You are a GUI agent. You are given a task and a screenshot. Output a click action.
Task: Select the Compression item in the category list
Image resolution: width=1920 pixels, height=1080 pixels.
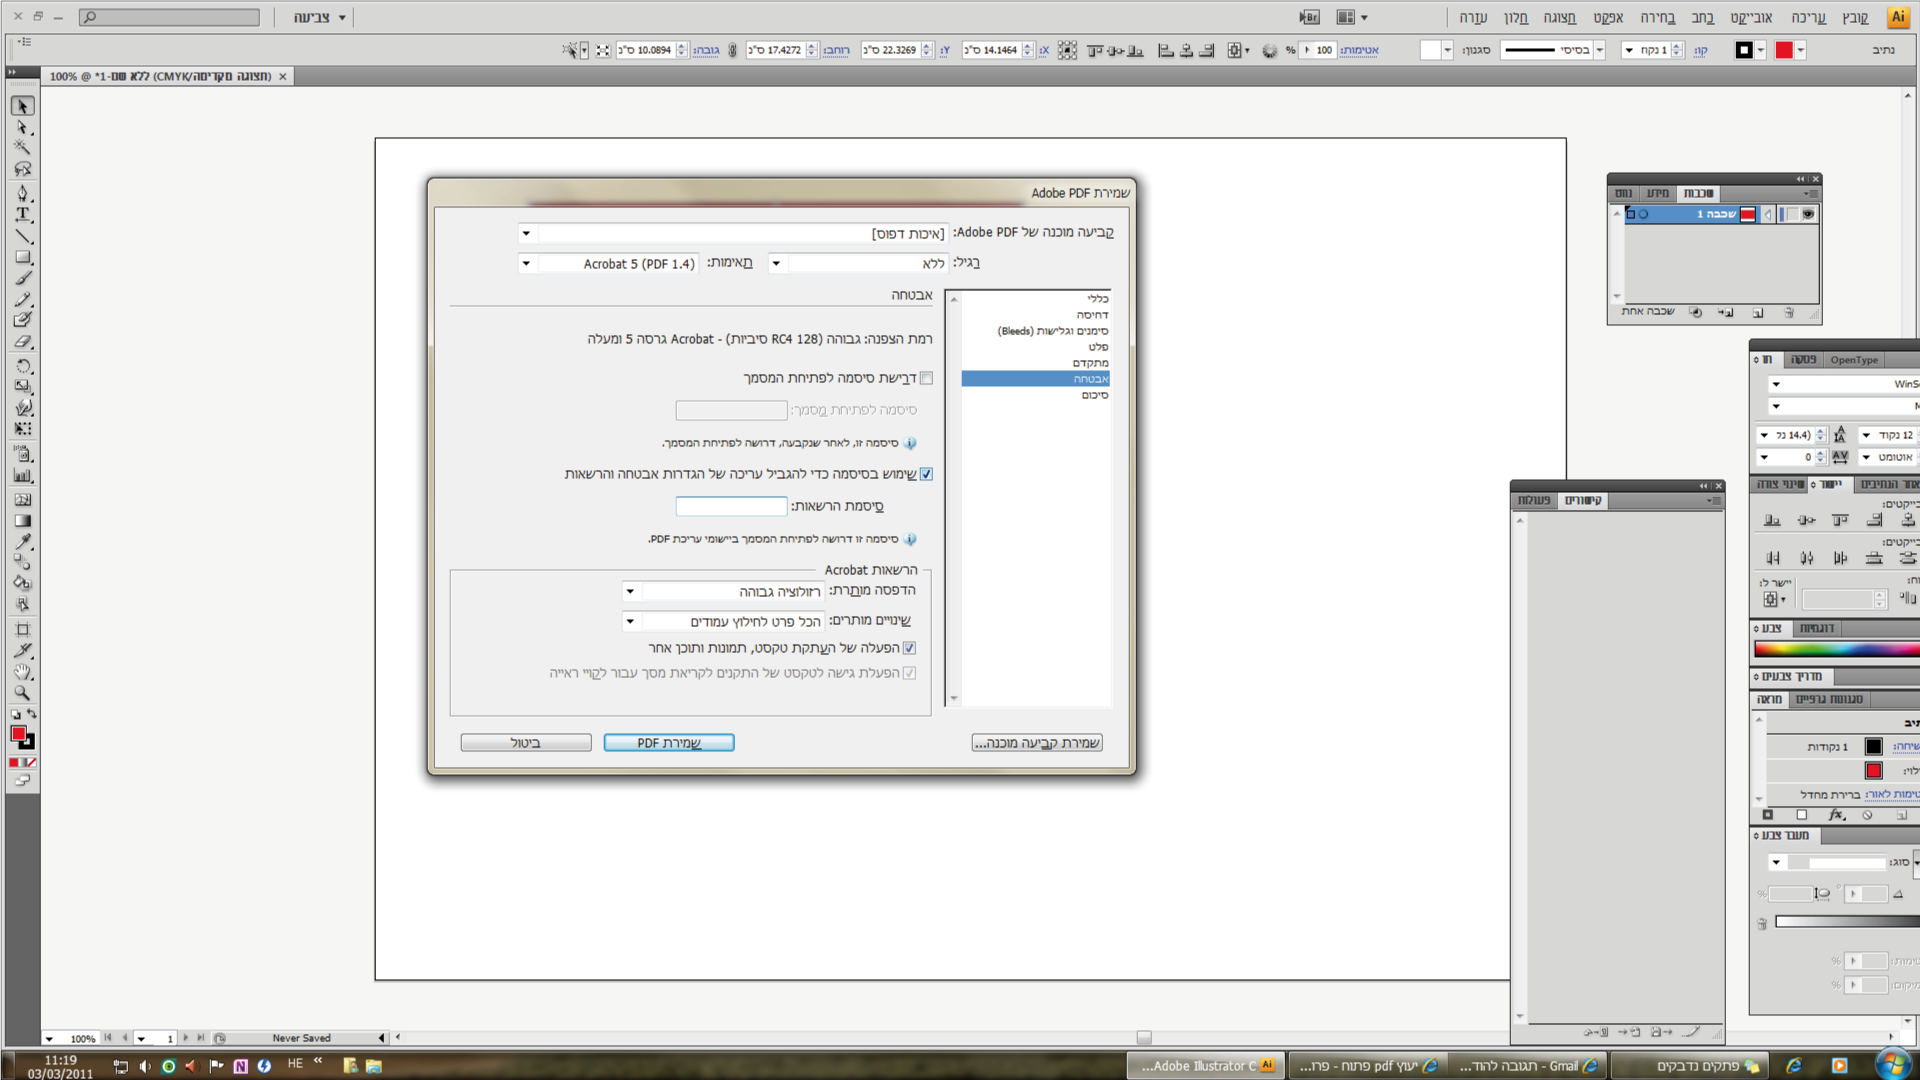[1092, 315]
